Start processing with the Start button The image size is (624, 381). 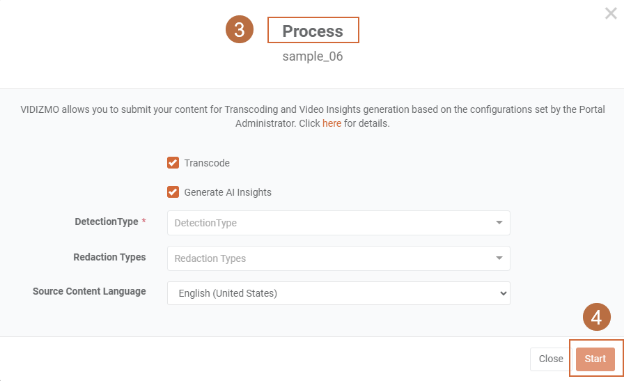pos(595,359)
